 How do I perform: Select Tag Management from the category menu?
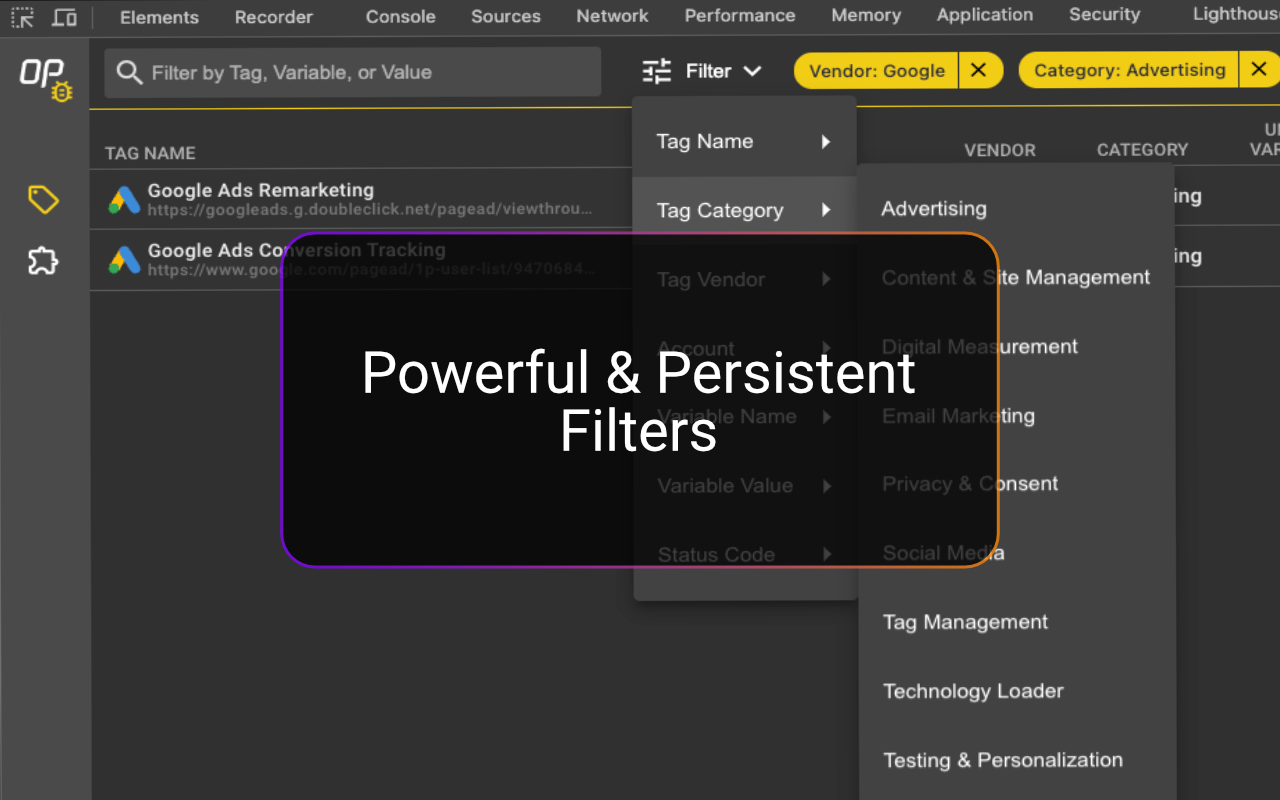[964, 622]
